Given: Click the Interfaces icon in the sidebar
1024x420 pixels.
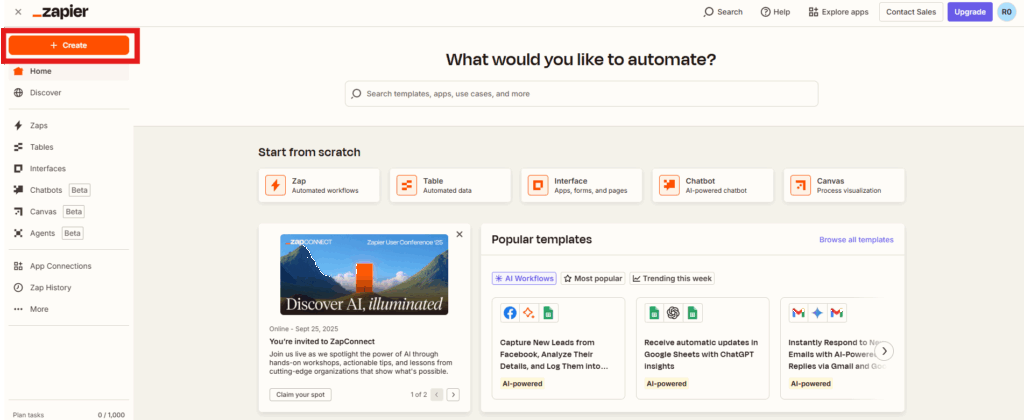Looking at the screenshot, I should (x=18, y=169).
